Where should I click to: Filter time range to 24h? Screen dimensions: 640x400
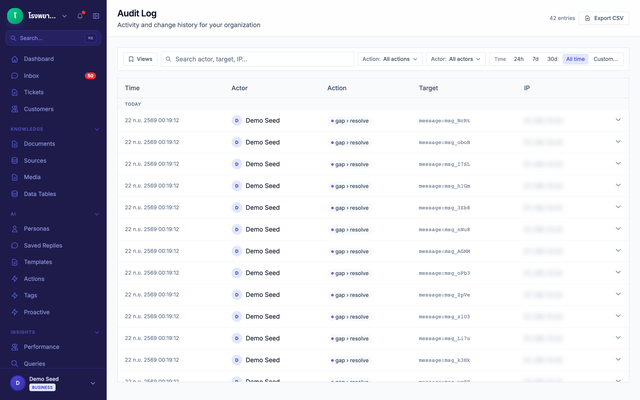pyautogui.click(x=518, y=59)
